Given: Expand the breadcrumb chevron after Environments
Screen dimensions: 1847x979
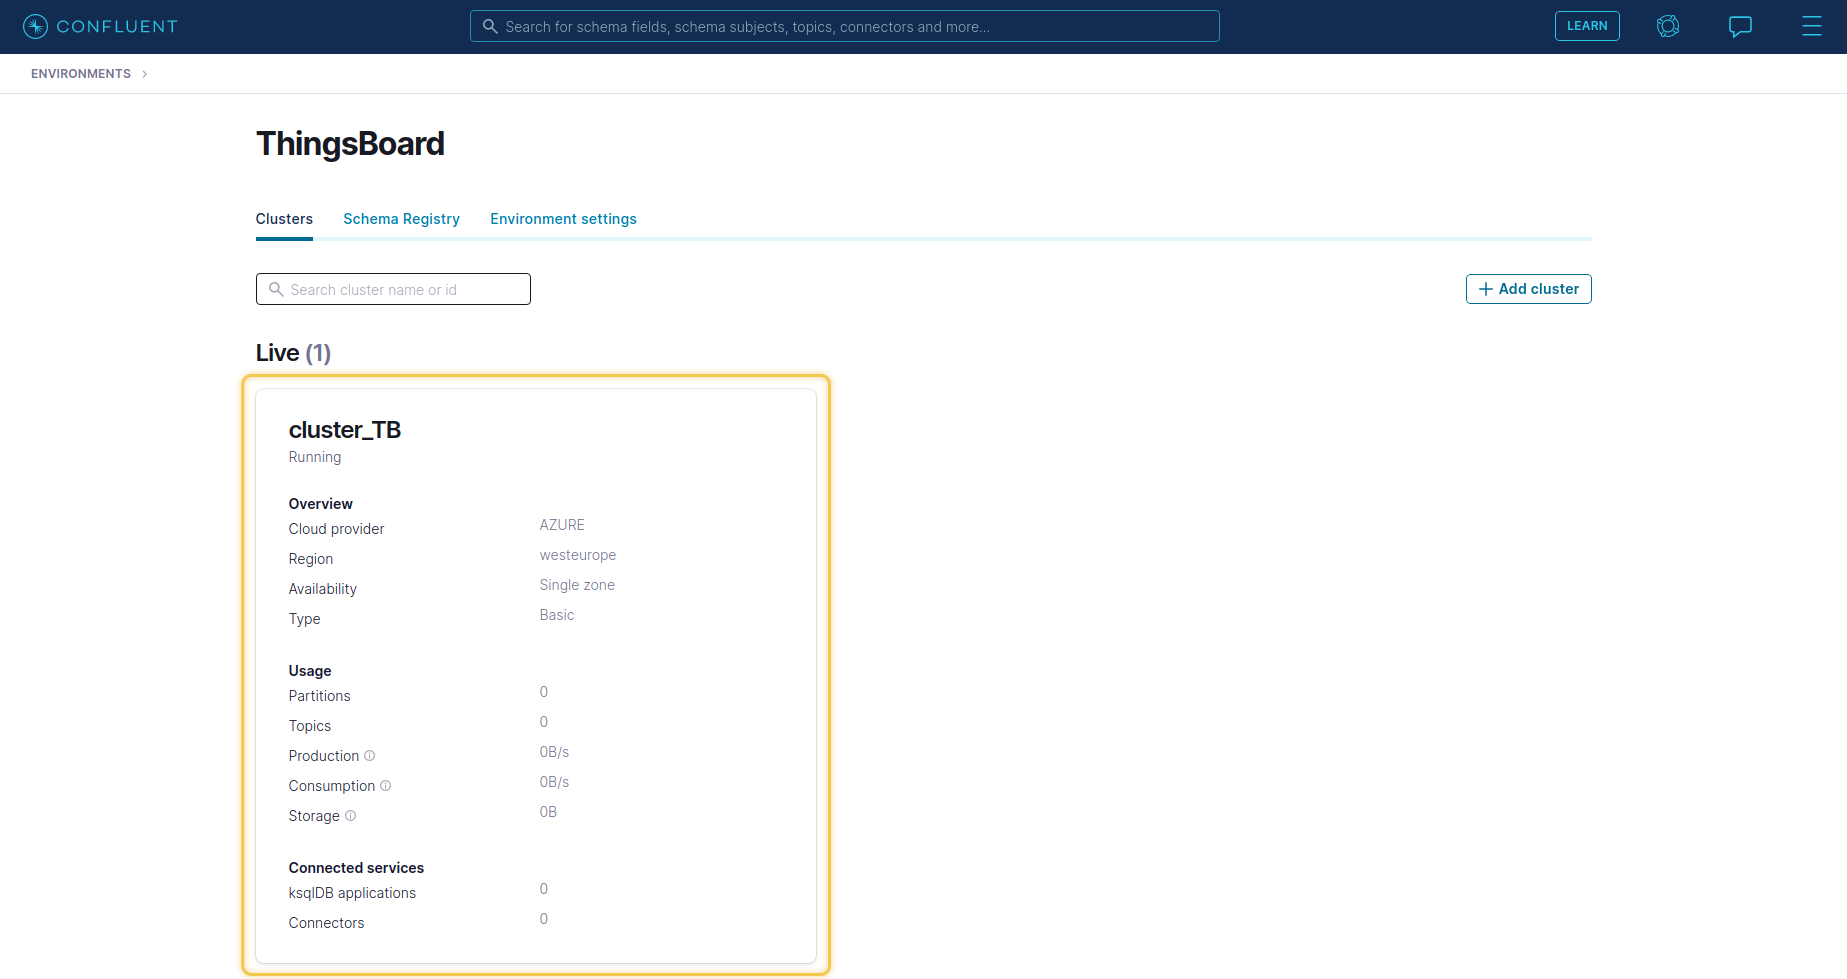Looking at the screenshot, I should tap(145, 74).
